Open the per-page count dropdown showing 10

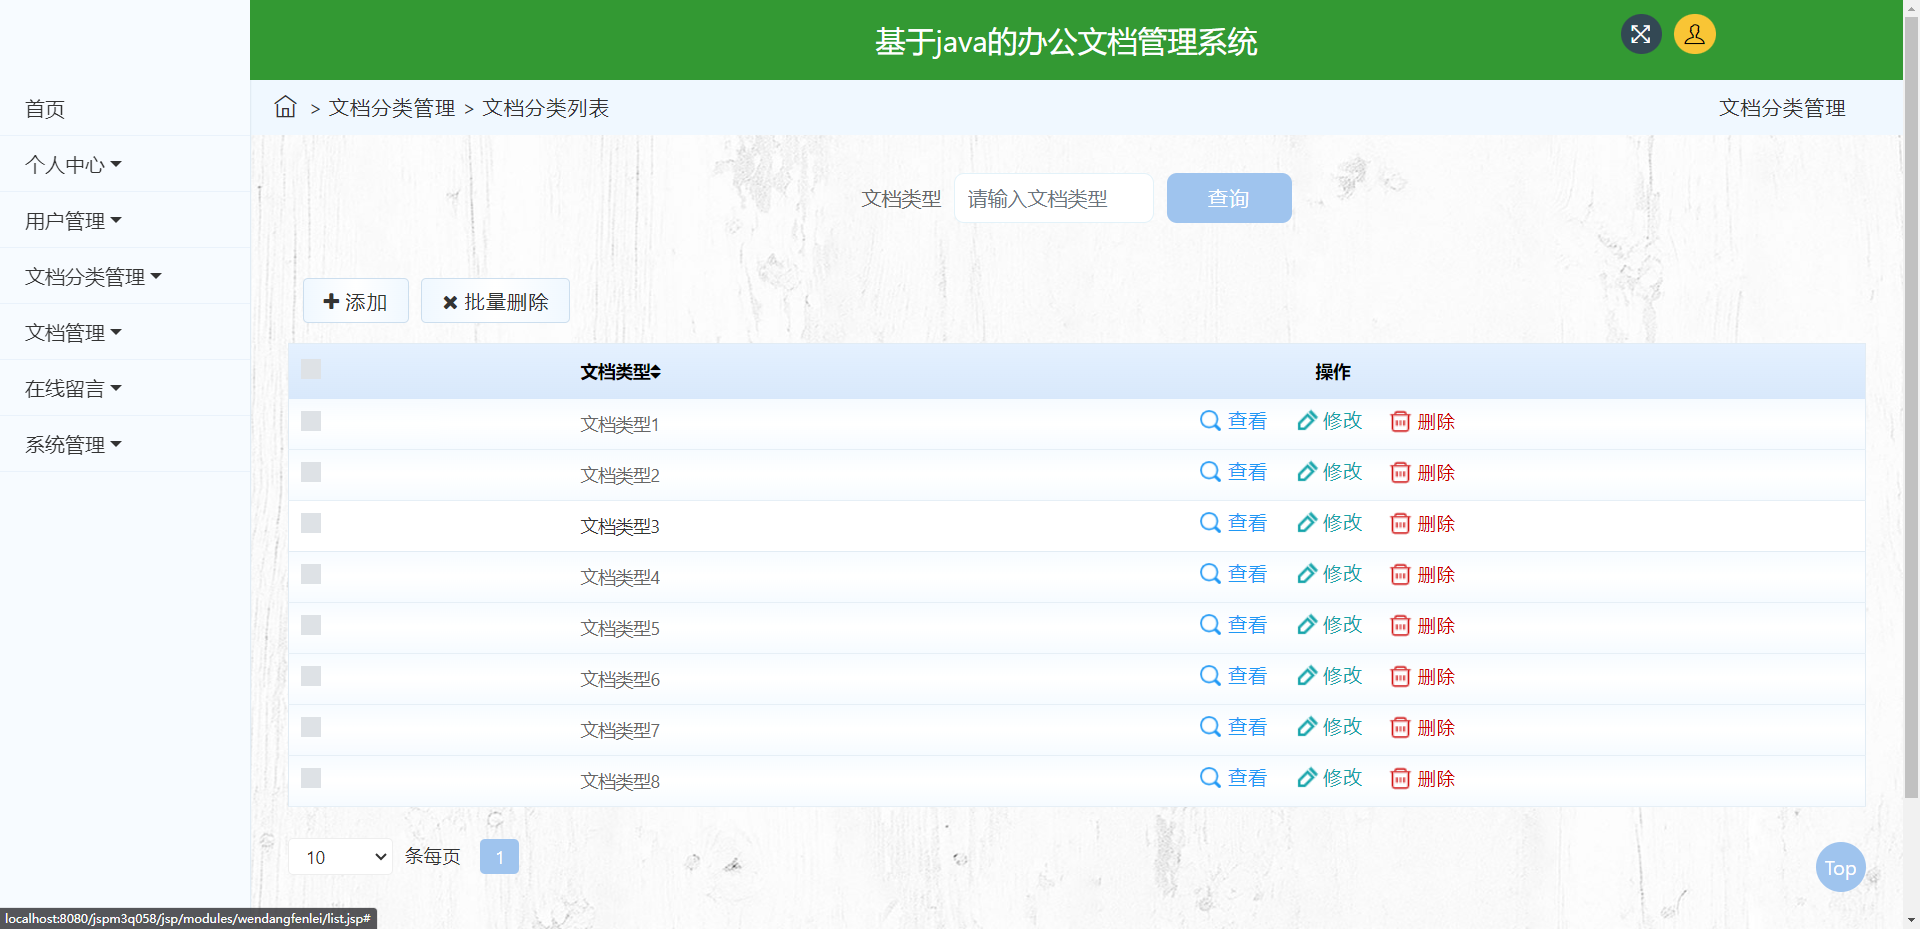[340, 856]
